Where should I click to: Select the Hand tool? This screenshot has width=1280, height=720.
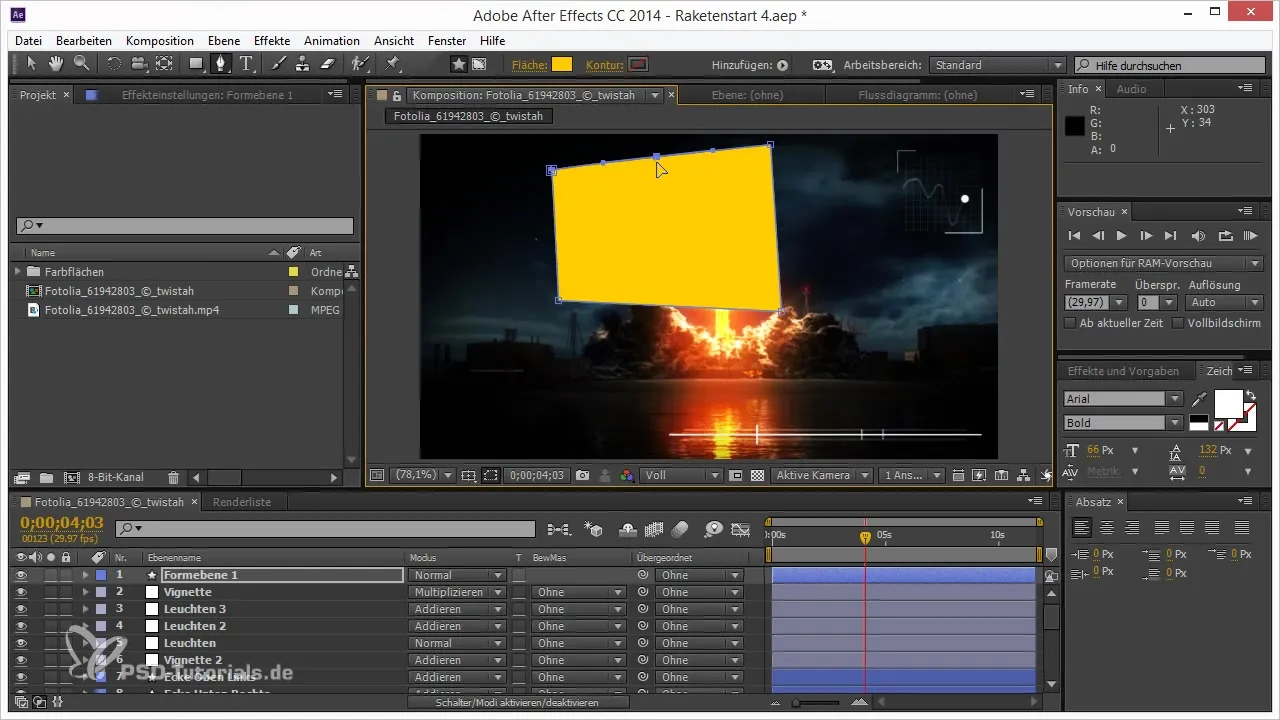point(57,64)
